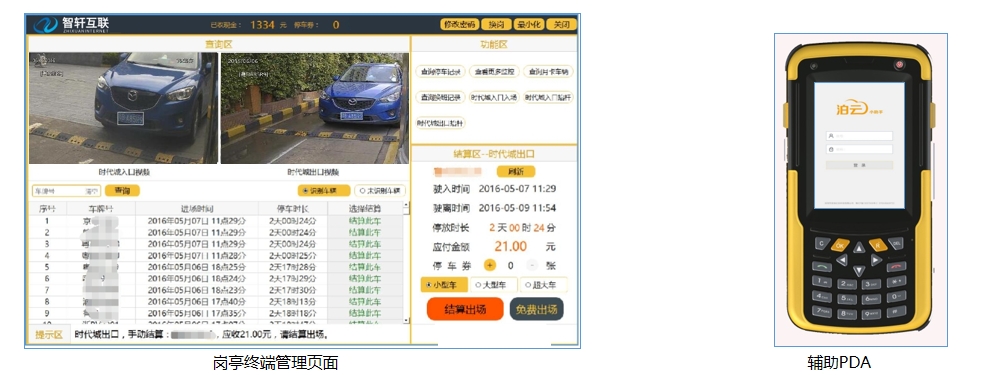The image size is (999, 375).
Task: Click 结算此车 link in row 1
Action: [365, 221]
